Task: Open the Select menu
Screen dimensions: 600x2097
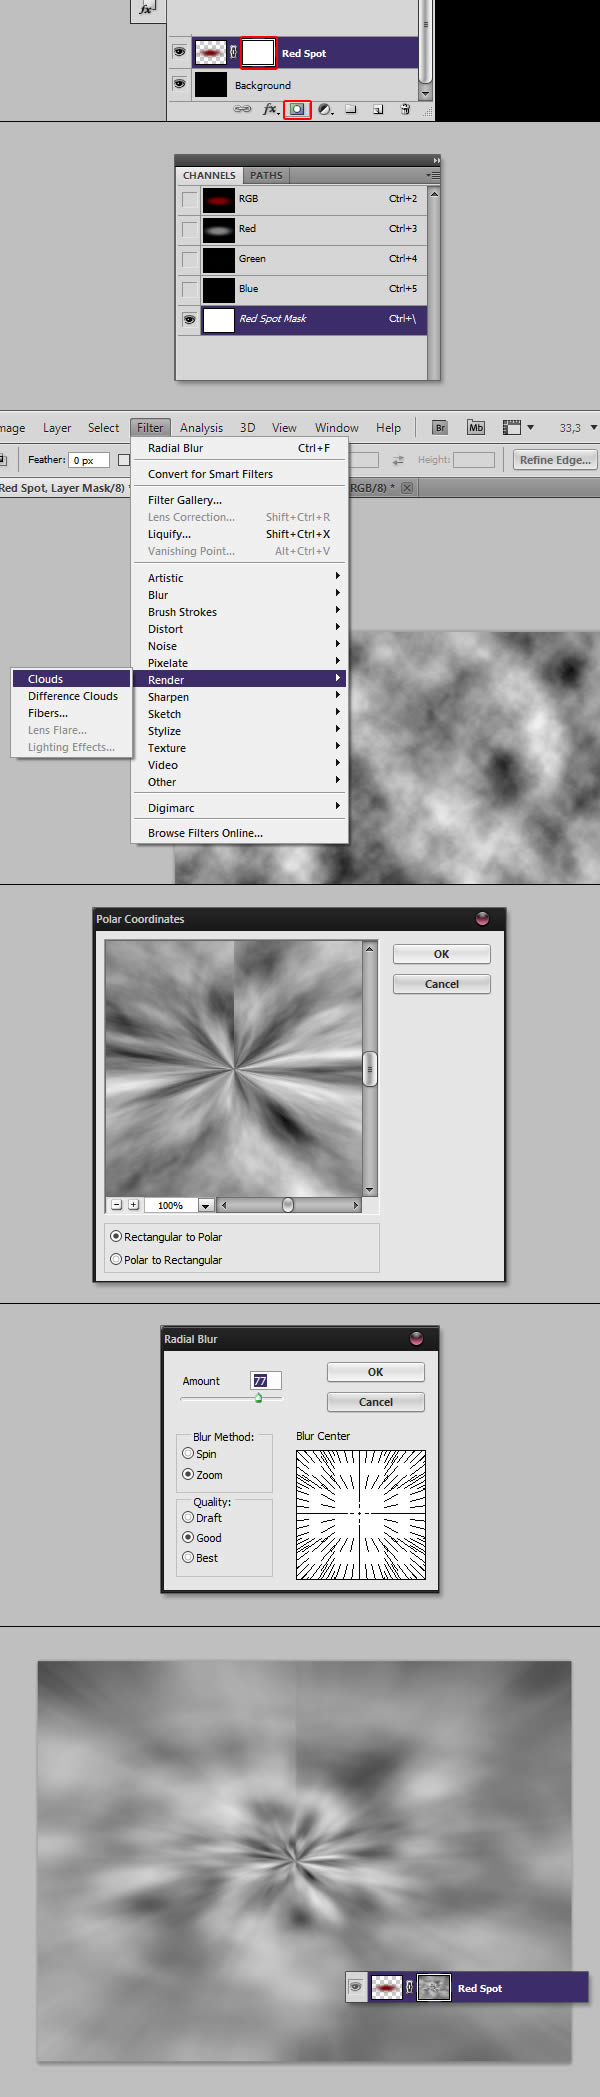Action: pos(103,427)
